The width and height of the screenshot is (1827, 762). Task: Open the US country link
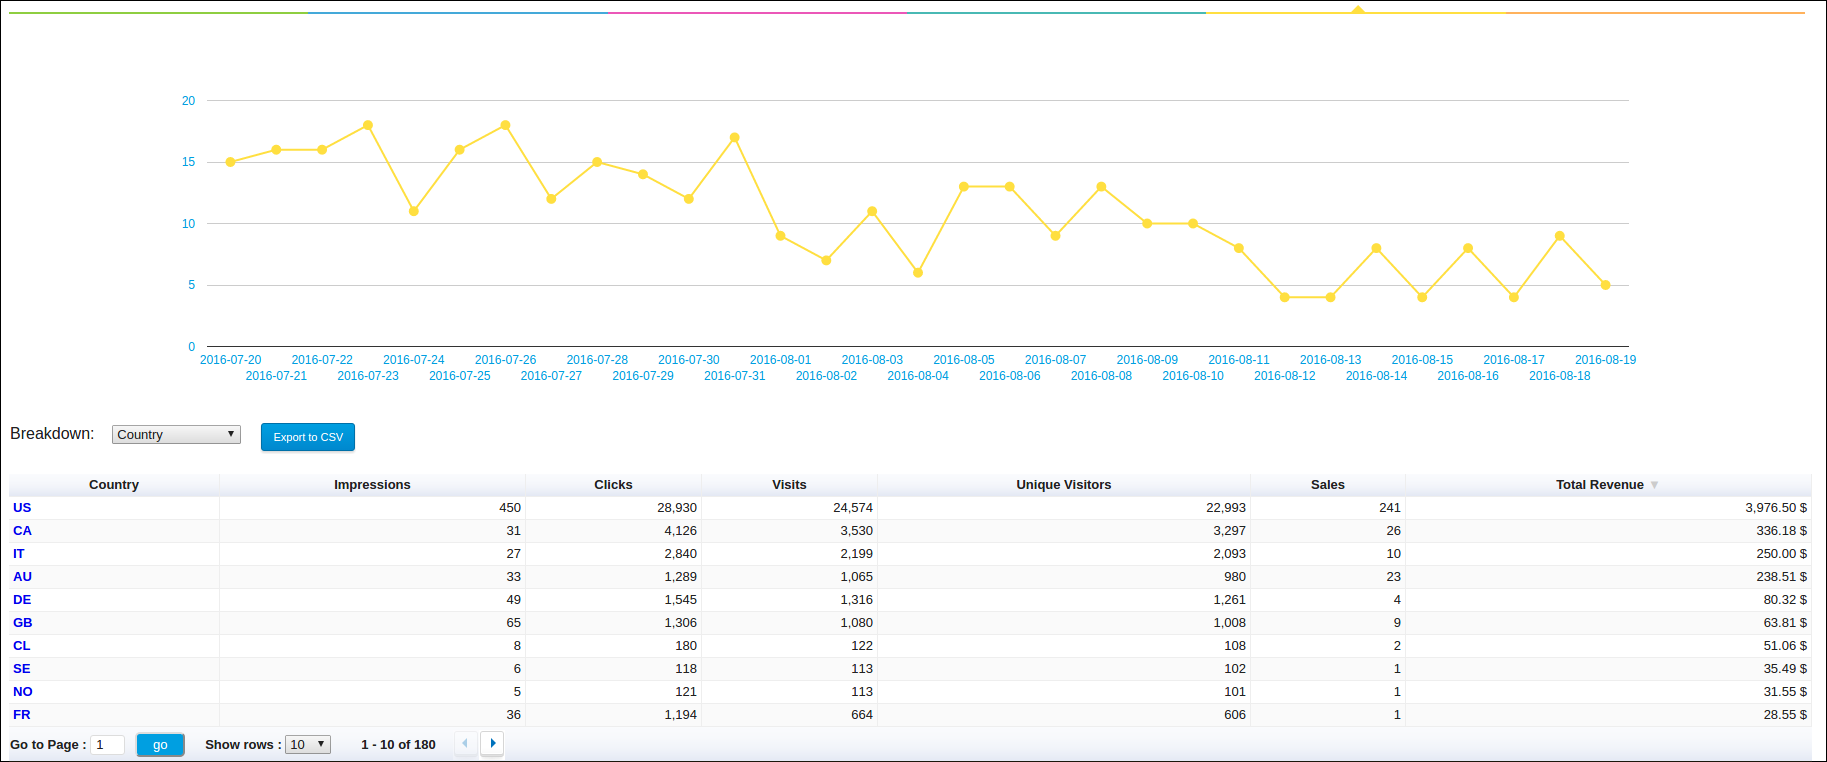click(22, 508)
